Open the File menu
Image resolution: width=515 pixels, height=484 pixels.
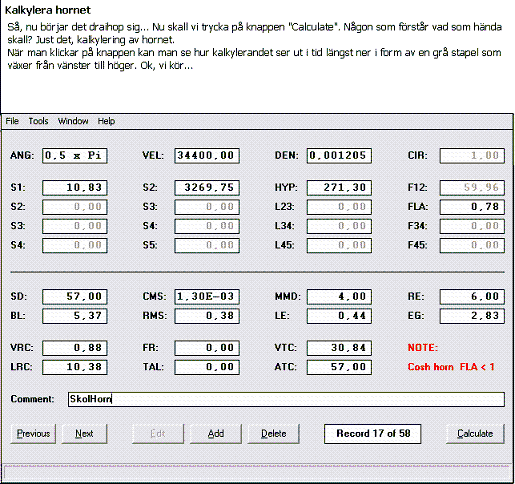coord(12,121)
